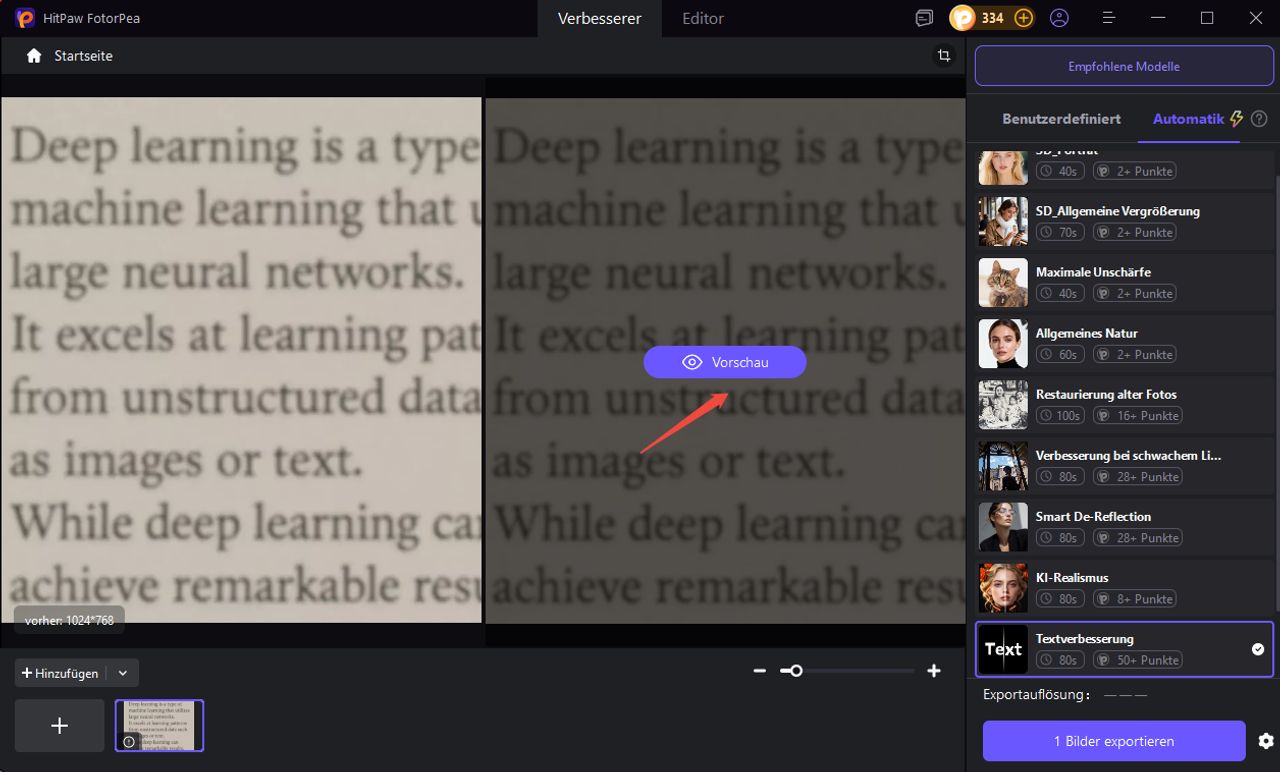1280x772 pixels.
Task: Click the '2+ Punkte' badge under Maximale Unschärfe
Action: coord(1135,293)
